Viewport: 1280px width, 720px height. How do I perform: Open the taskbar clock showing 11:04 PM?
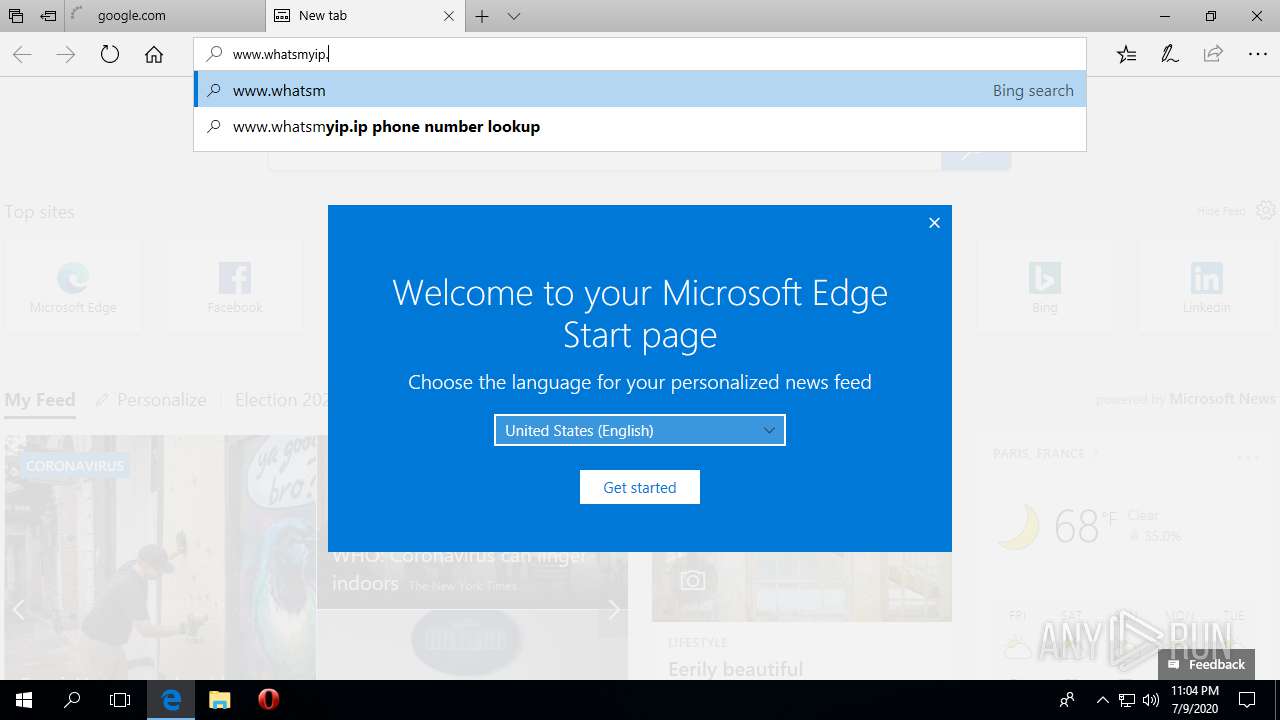(1195, 700)
